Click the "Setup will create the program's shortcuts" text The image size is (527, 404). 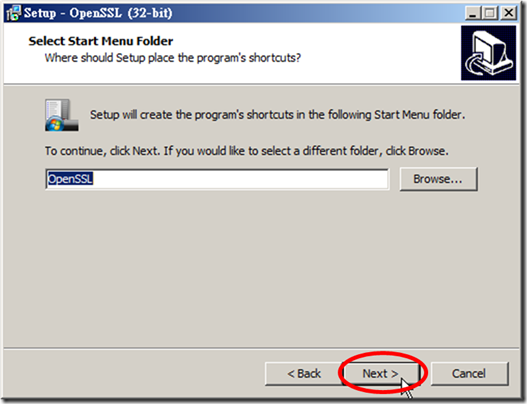point(277,115)
